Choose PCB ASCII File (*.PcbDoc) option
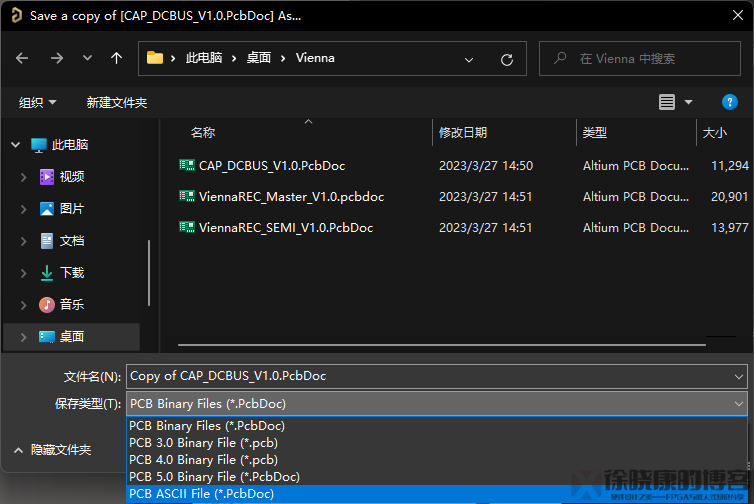 (x=201, y=494)
